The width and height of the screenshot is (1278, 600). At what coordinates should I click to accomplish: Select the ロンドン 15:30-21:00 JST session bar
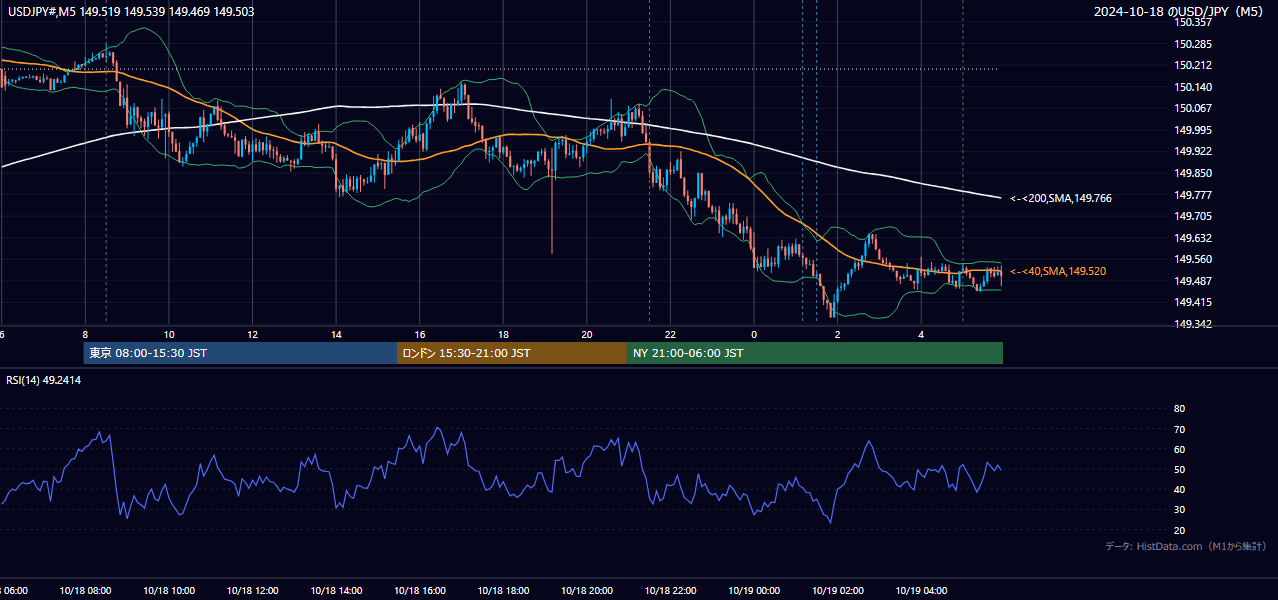click(512, 353)
